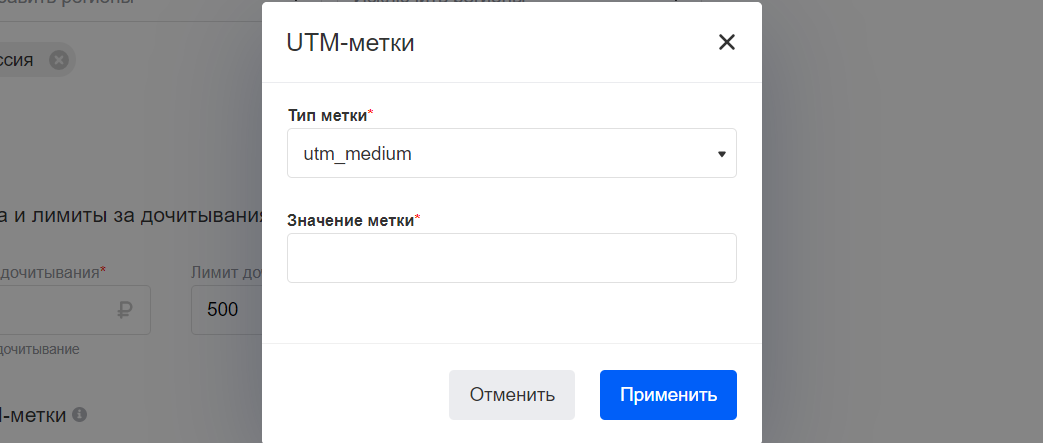The height and width of the screenshot is (443, 1043).
Task: Click the Отменить button
Action: (x=512, y=395)
